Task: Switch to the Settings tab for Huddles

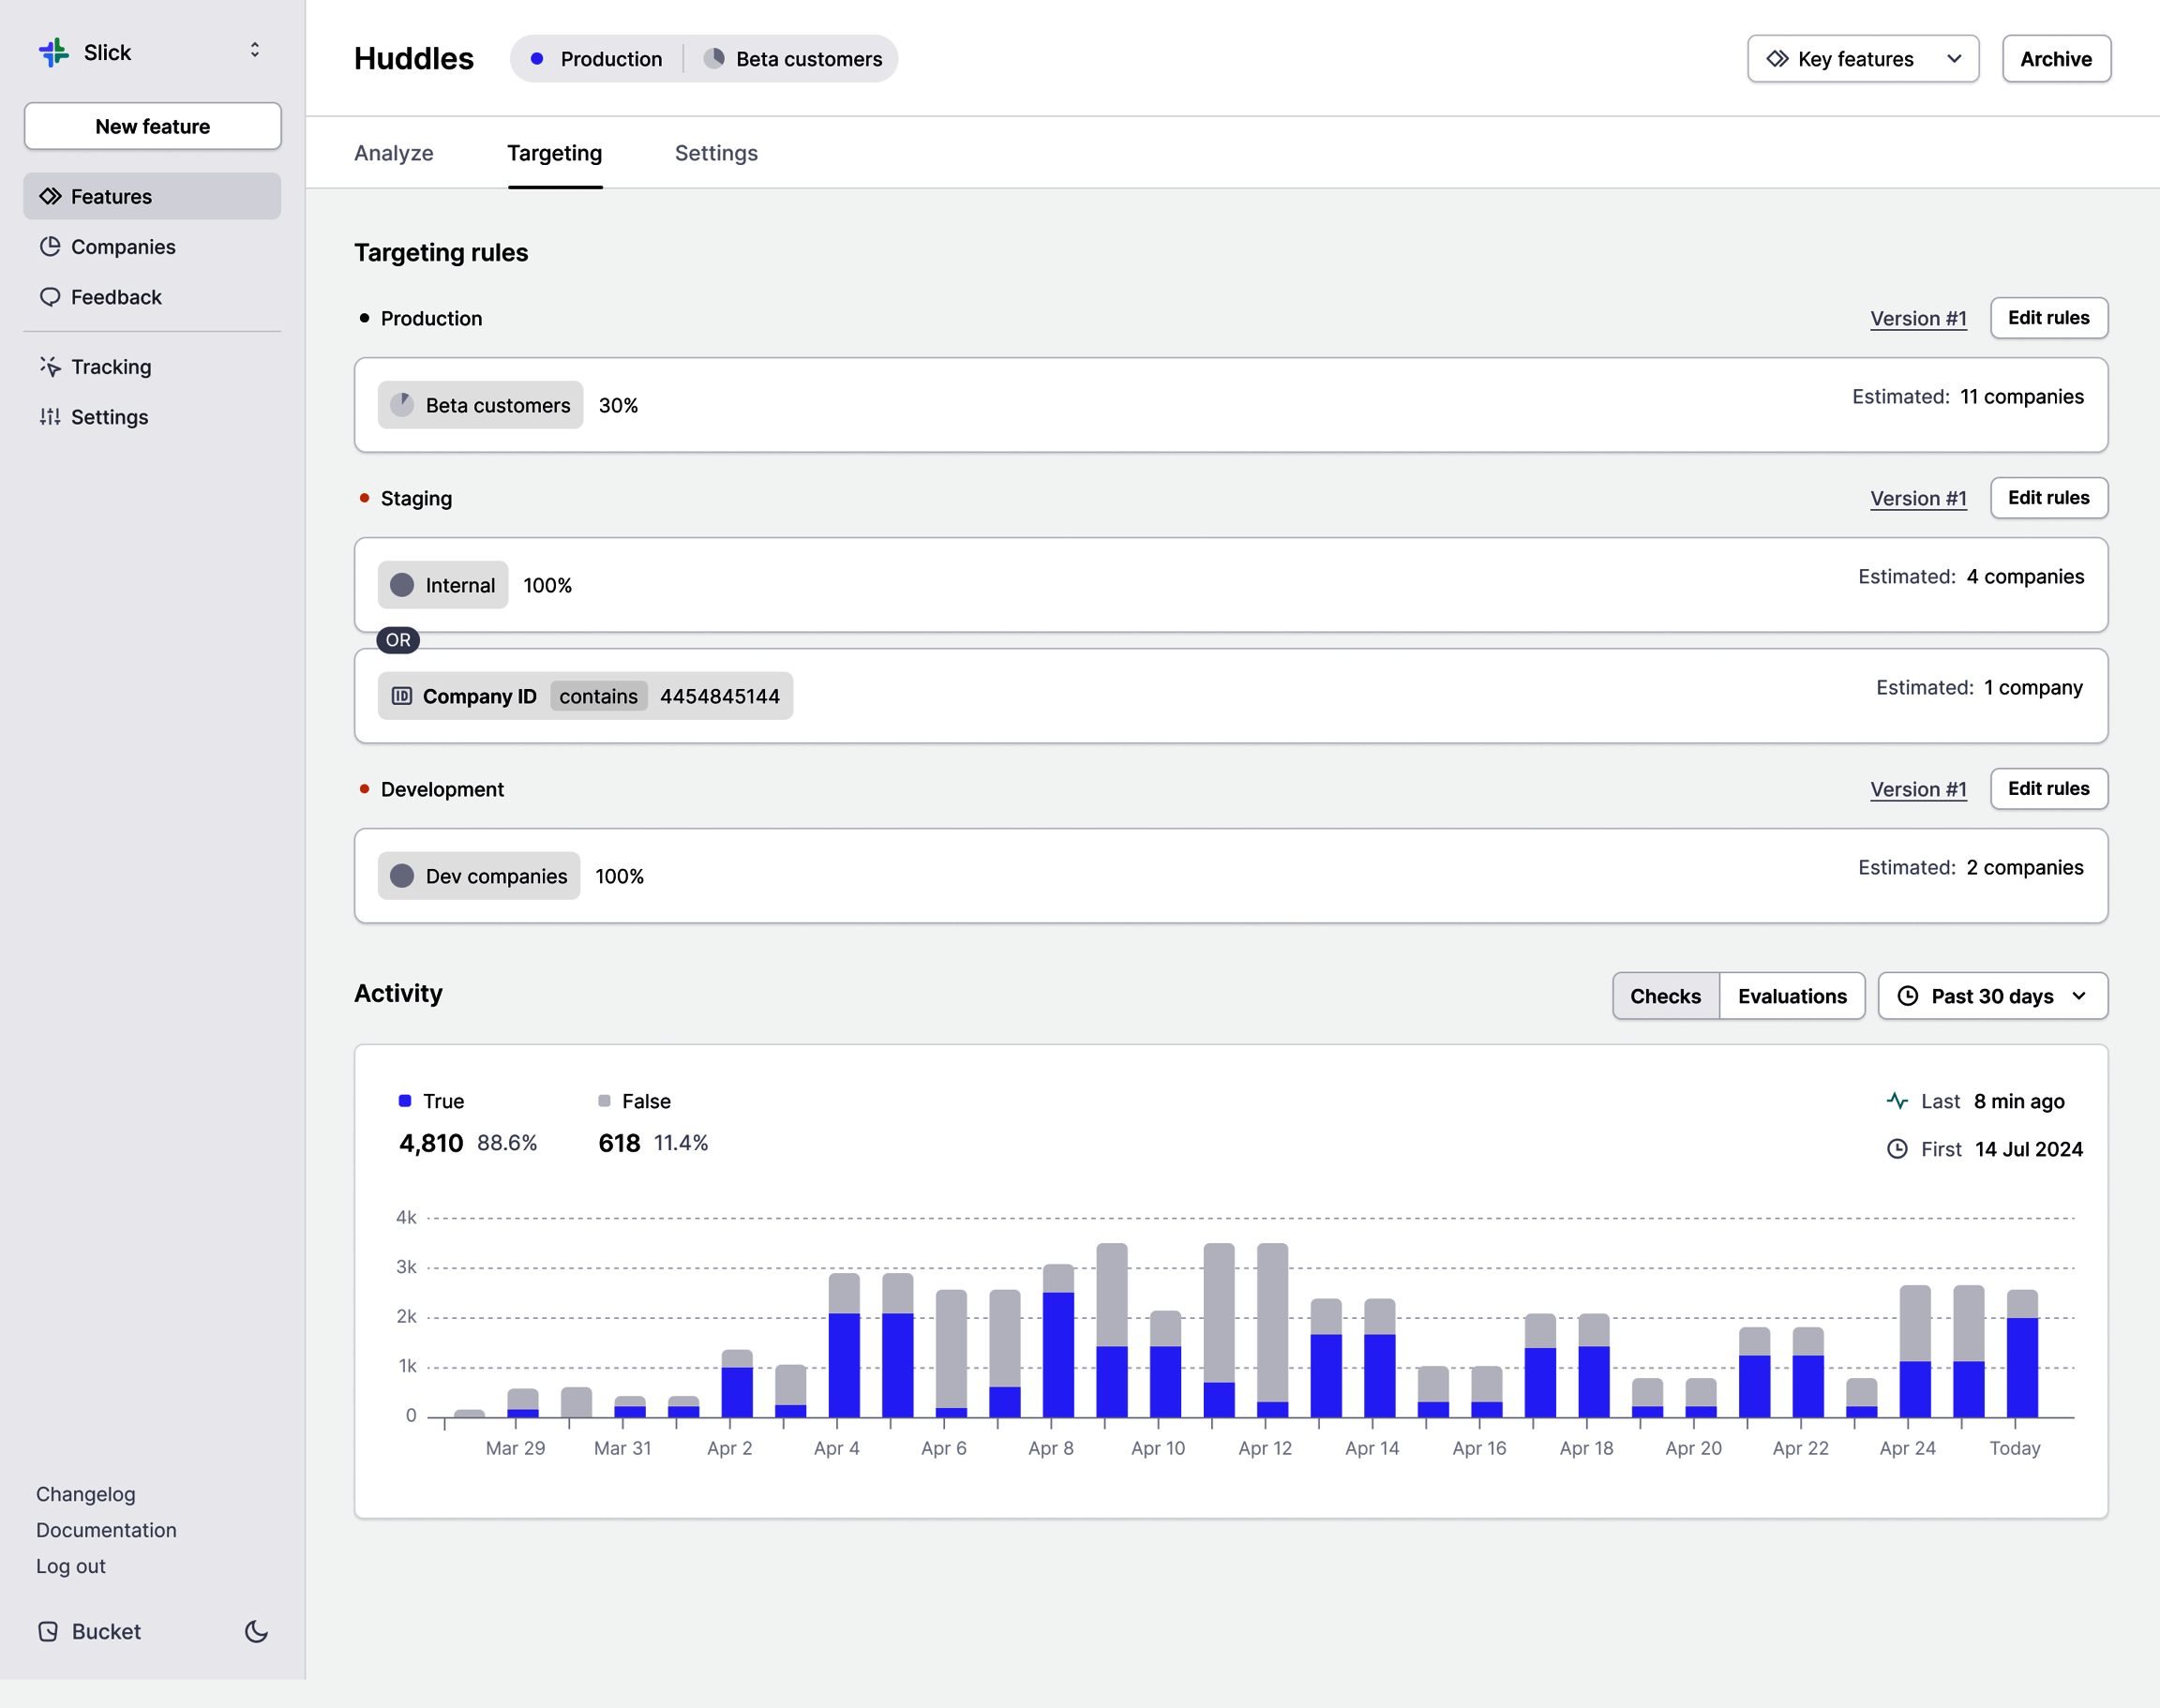Action: (x=715, y=153)
